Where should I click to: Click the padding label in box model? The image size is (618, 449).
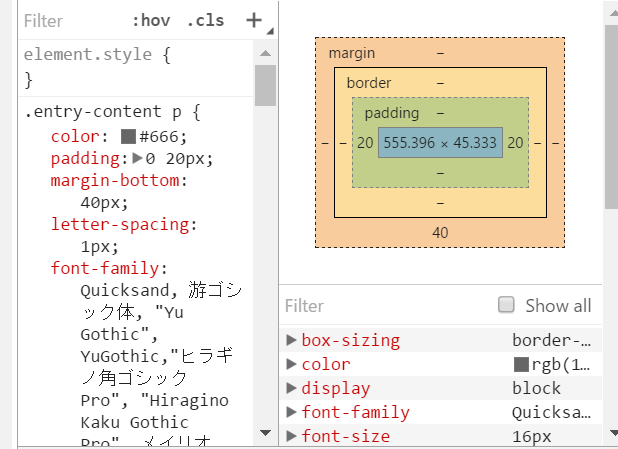(x=392, y=114)
